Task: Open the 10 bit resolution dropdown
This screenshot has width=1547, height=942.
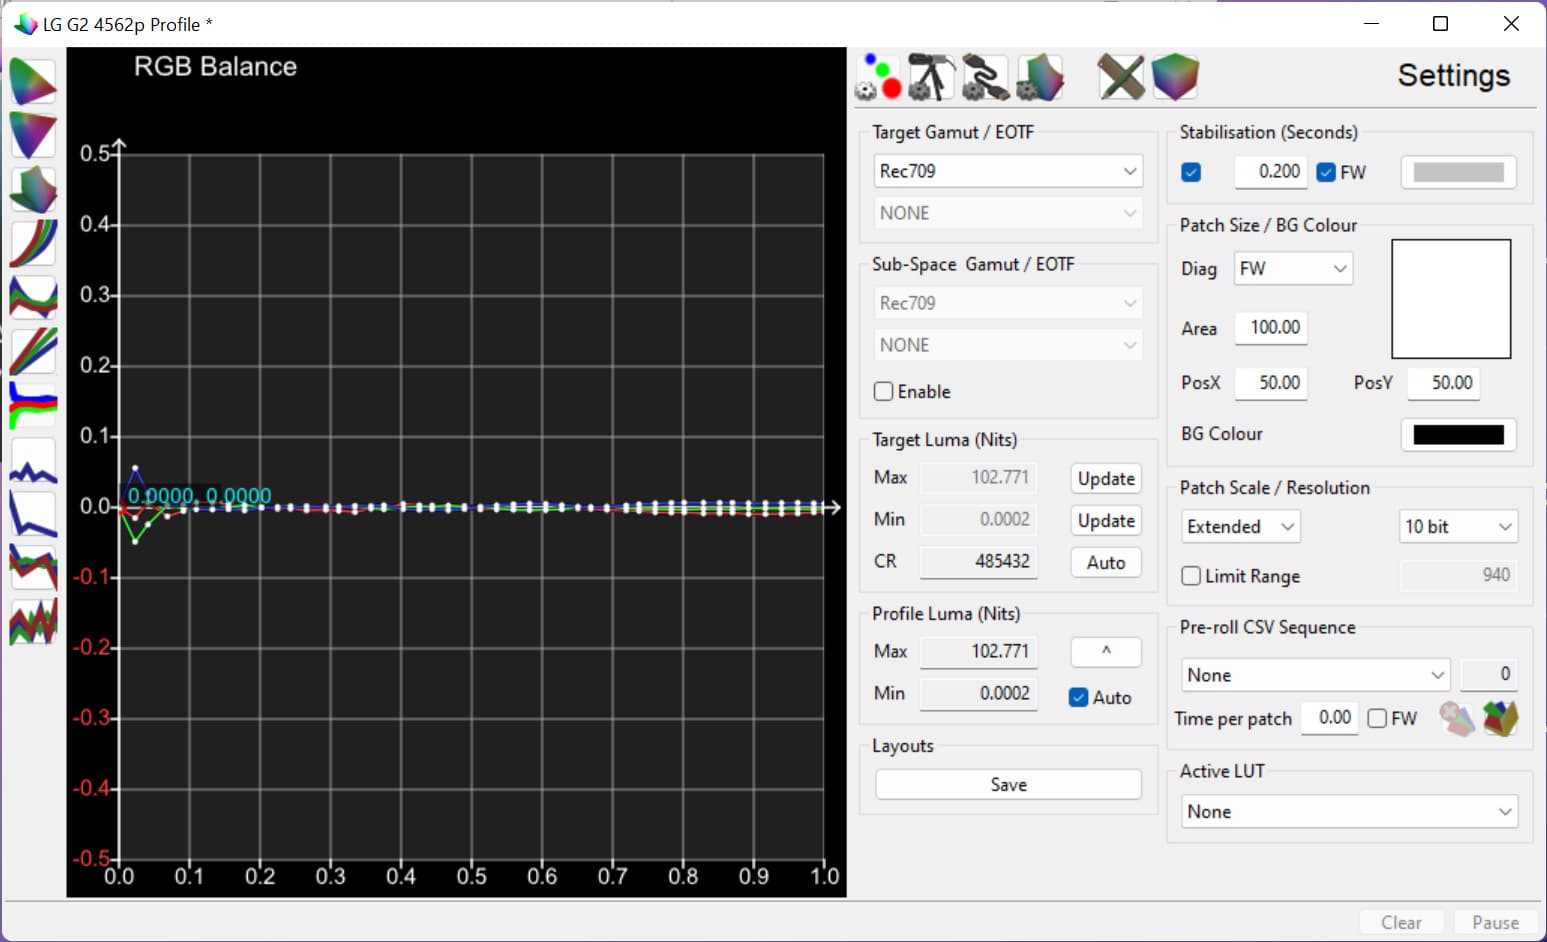Action: click(x=1458, y=526)
